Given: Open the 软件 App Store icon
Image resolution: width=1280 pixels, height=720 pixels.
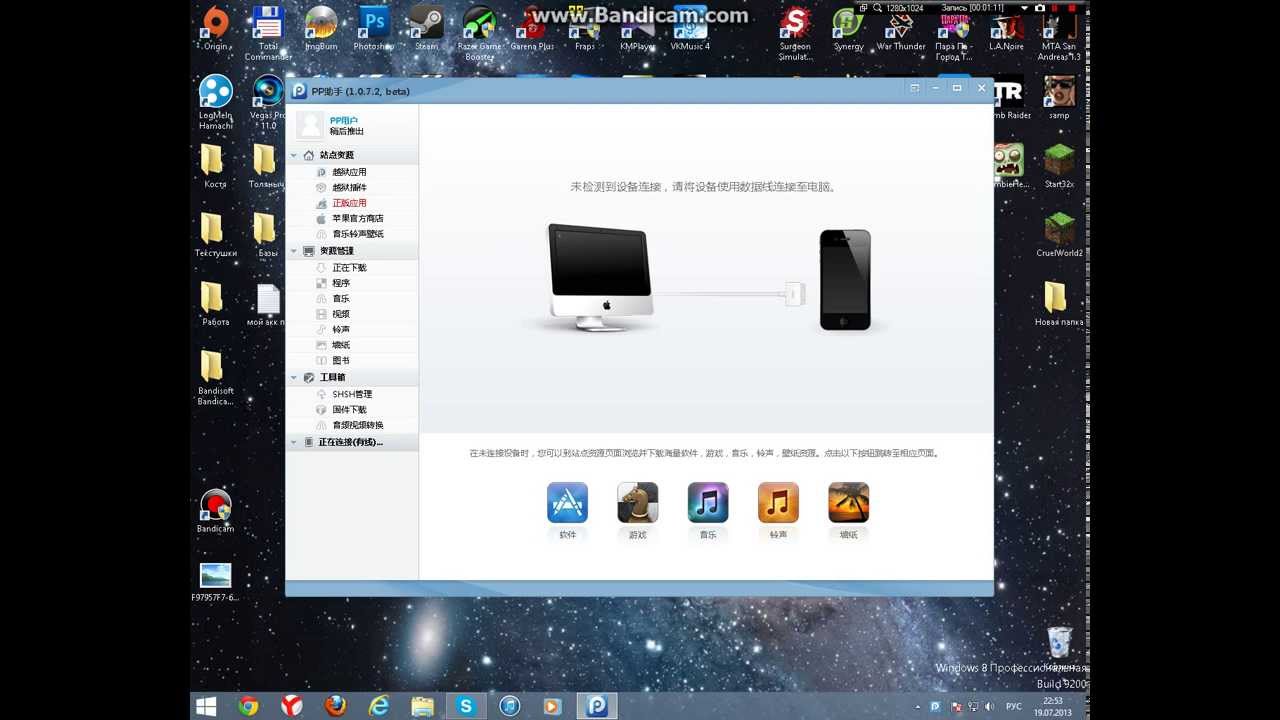Looking at the screenshot, I should [567, 503].
